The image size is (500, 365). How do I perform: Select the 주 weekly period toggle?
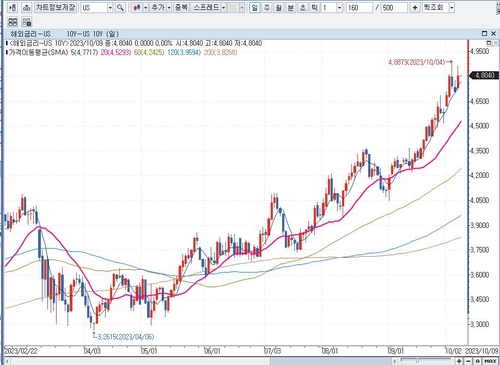(x=267, y=7)
